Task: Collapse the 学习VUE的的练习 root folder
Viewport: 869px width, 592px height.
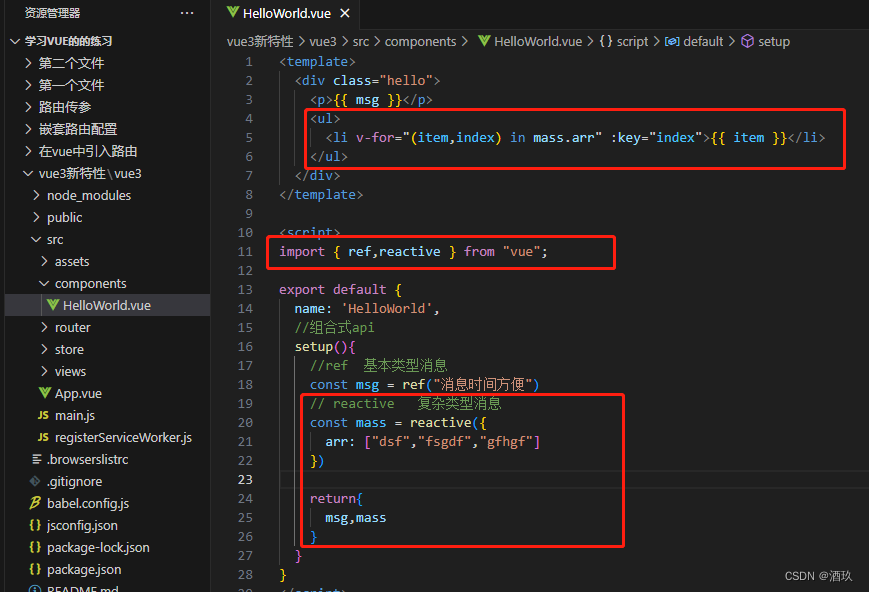Action: (x=16, y=41)
